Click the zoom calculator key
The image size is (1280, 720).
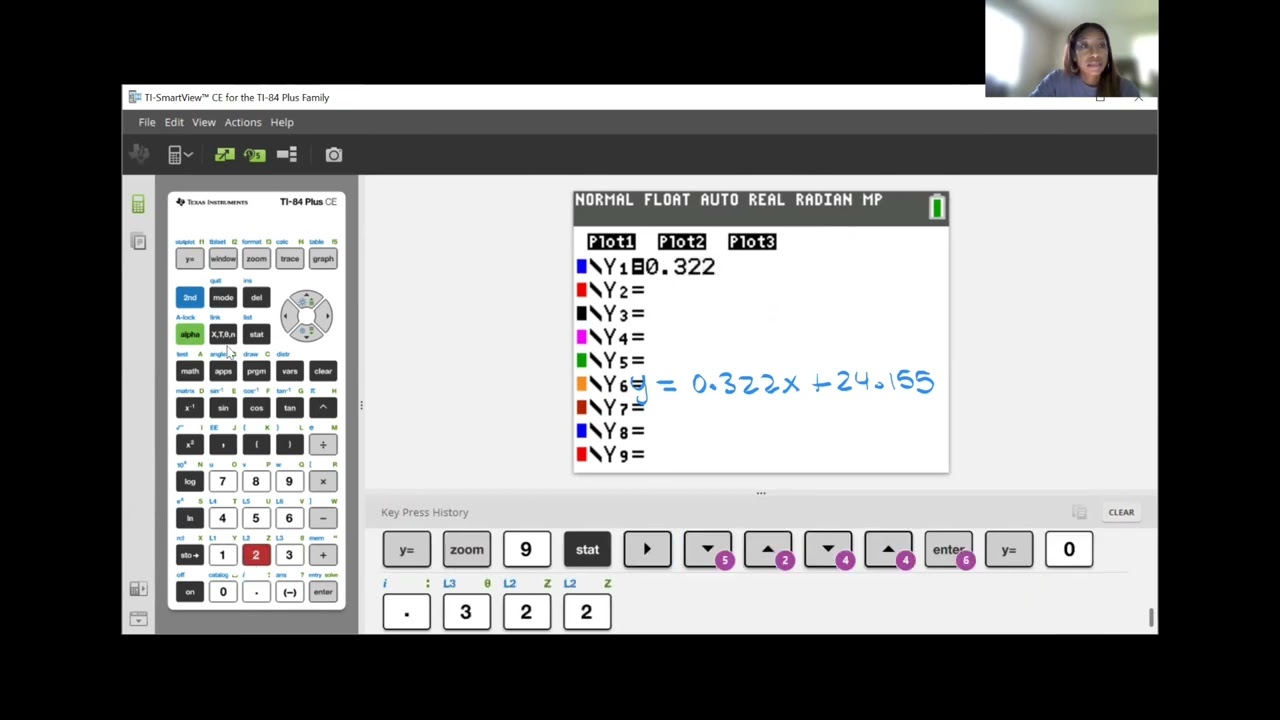256,259
